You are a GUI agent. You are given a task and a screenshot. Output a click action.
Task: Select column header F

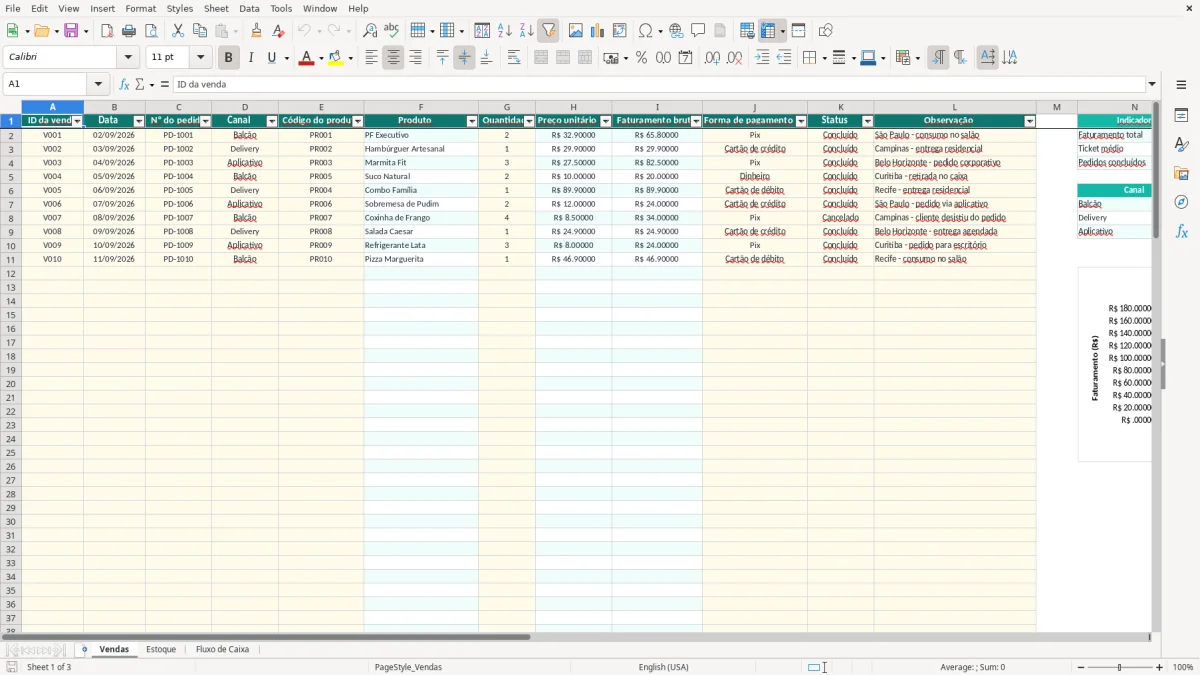(x=421, y=107)
